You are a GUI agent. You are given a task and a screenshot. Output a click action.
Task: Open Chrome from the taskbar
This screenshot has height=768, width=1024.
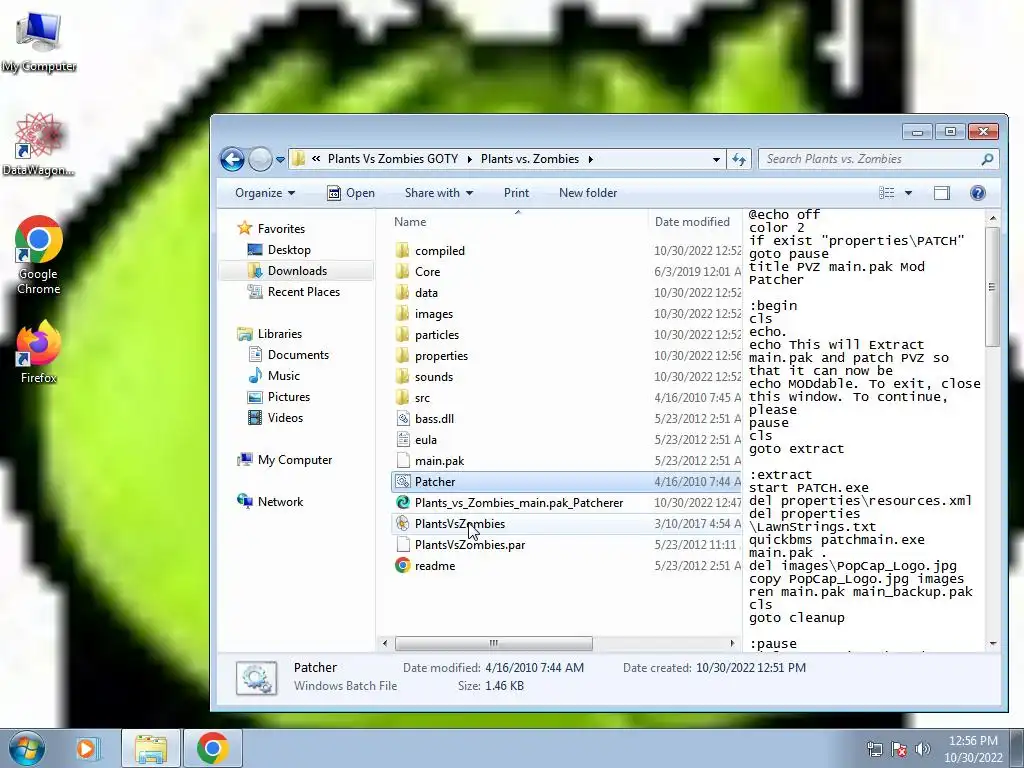click(212, 748)
